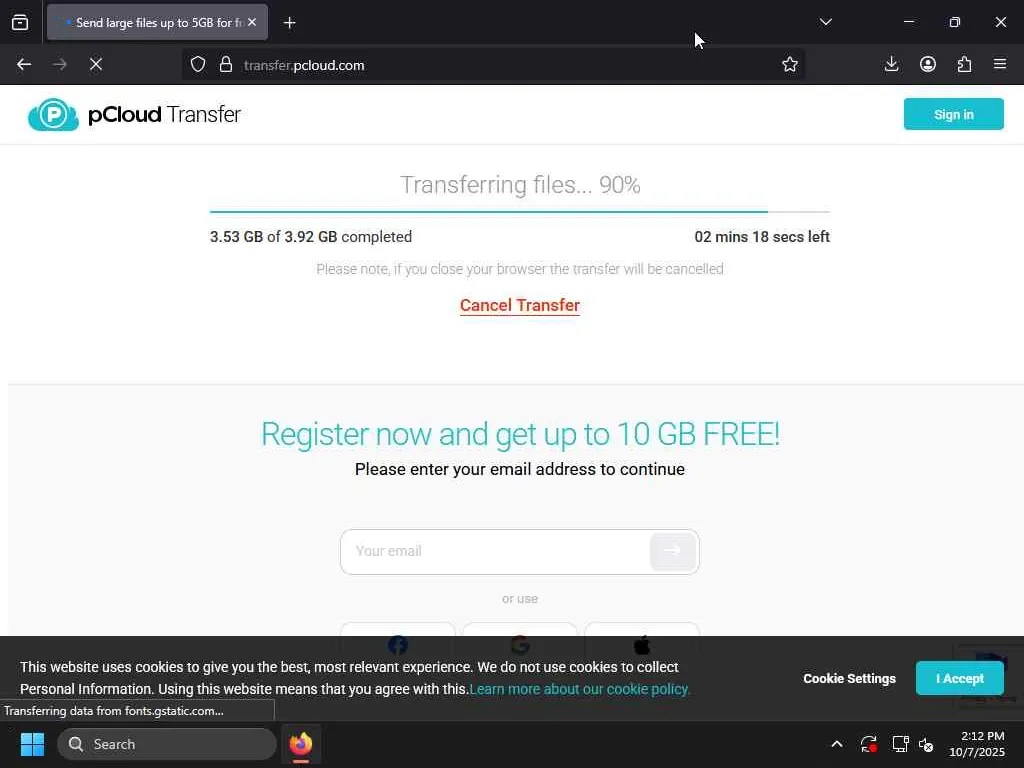
Task: Open Firefox View button
Action: [20, 22]
